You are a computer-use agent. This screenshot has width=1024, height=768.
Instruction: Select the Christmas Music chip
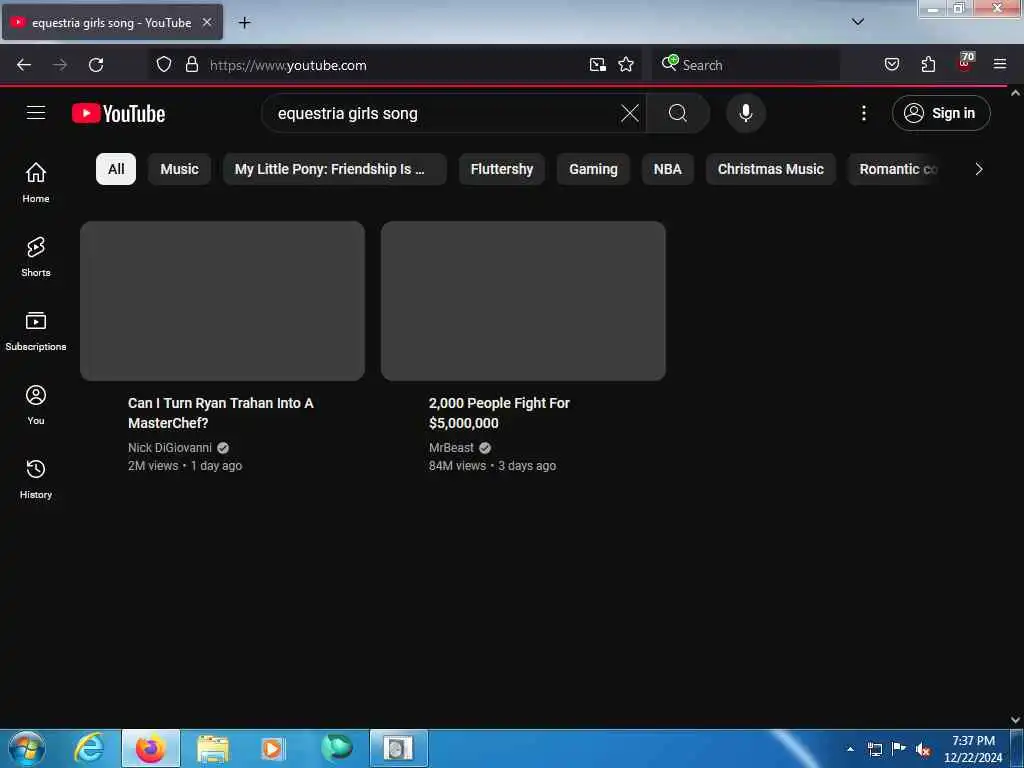[x=771, y=169]
